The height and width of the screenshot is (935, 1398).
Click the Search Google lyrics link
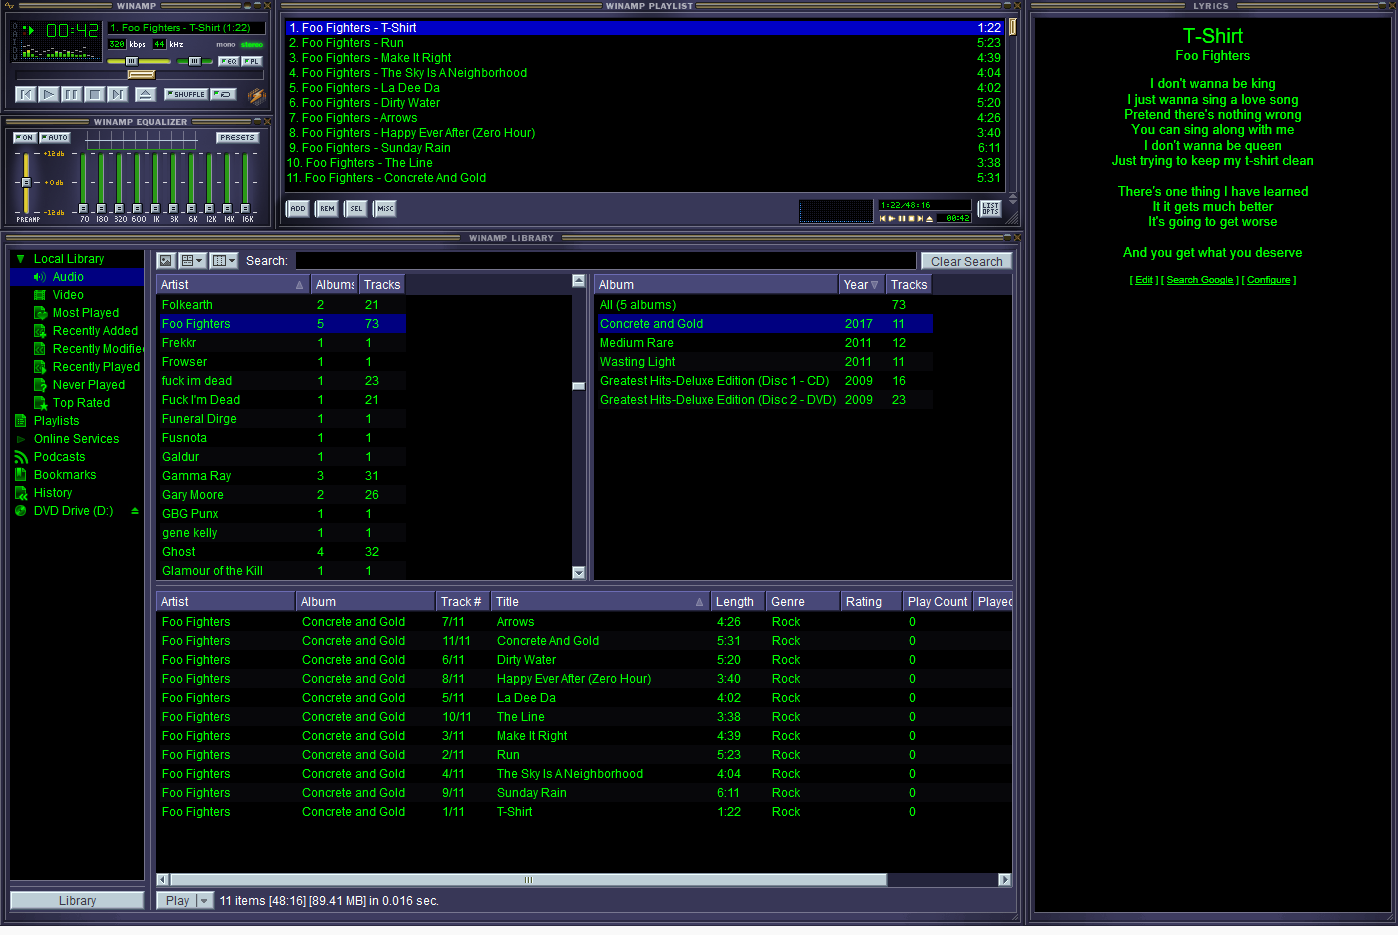[x=1199, y=280]
